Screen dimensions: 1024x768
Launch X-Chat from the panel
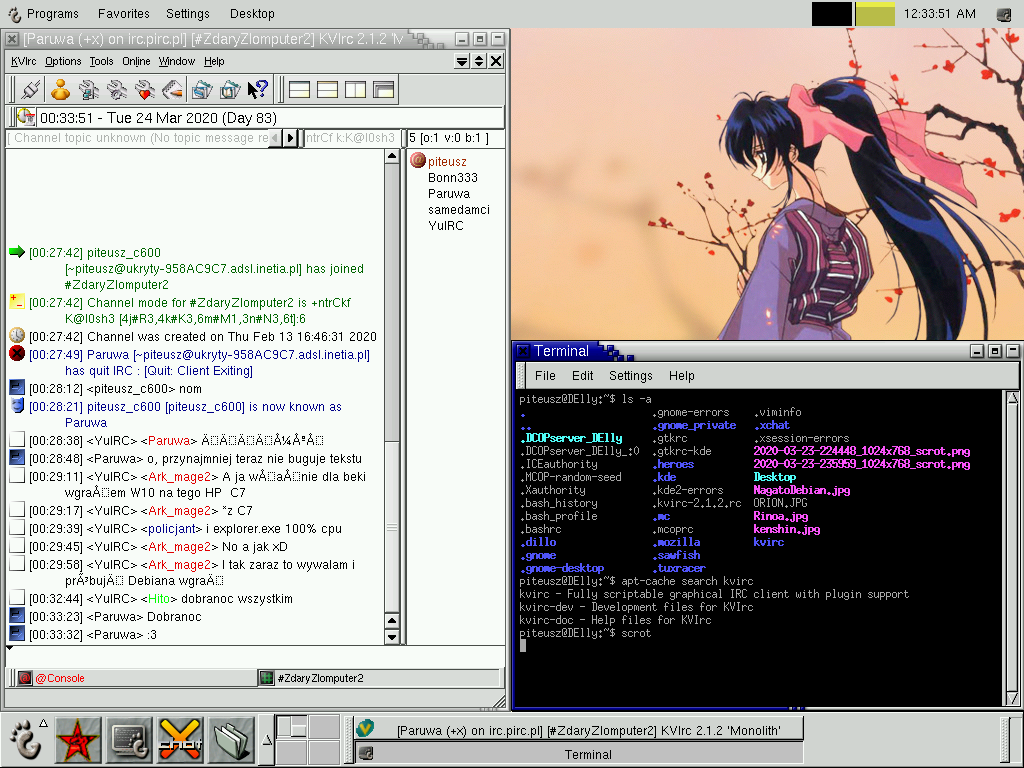click(x=180, y=740)
